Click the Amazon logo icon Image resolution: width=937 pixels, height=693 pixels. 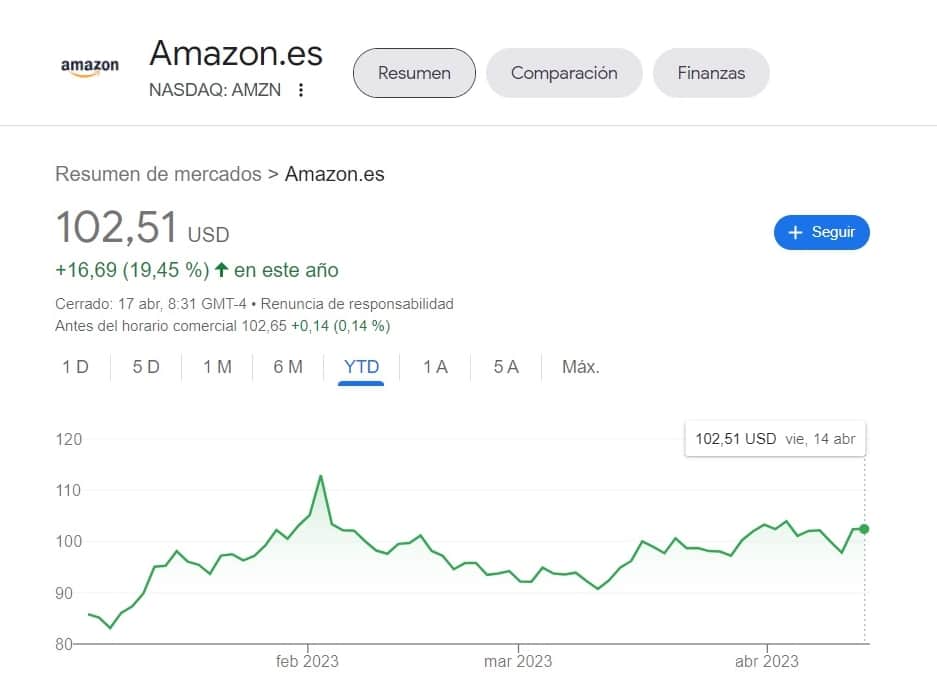(x=90, y=67)
